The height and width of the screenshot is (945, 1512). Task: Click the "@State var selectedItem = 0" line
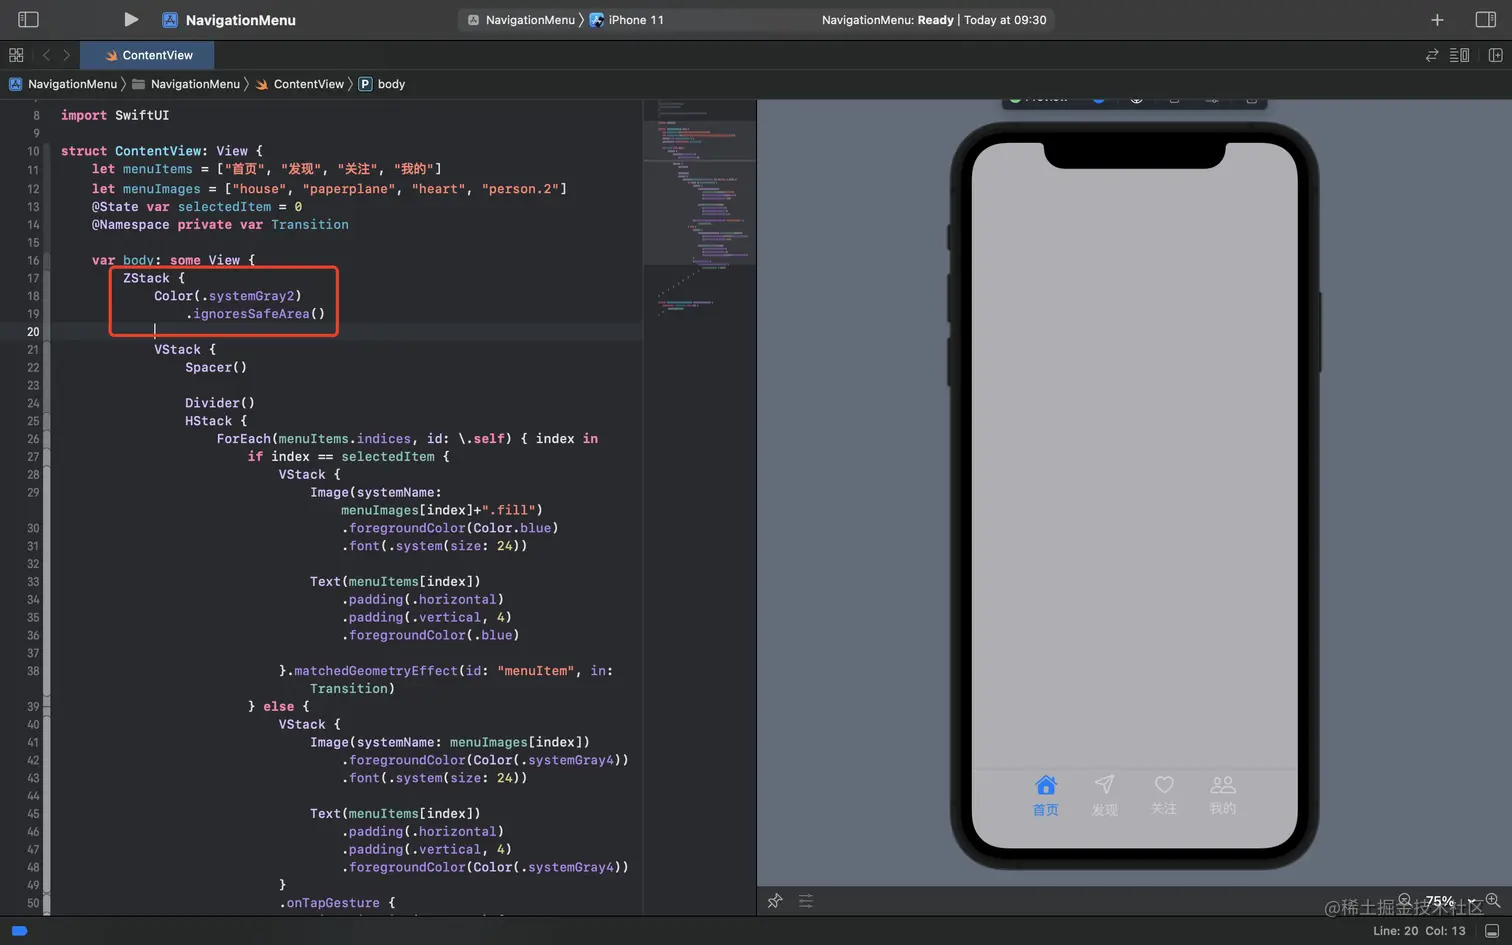tap(197, 207)
